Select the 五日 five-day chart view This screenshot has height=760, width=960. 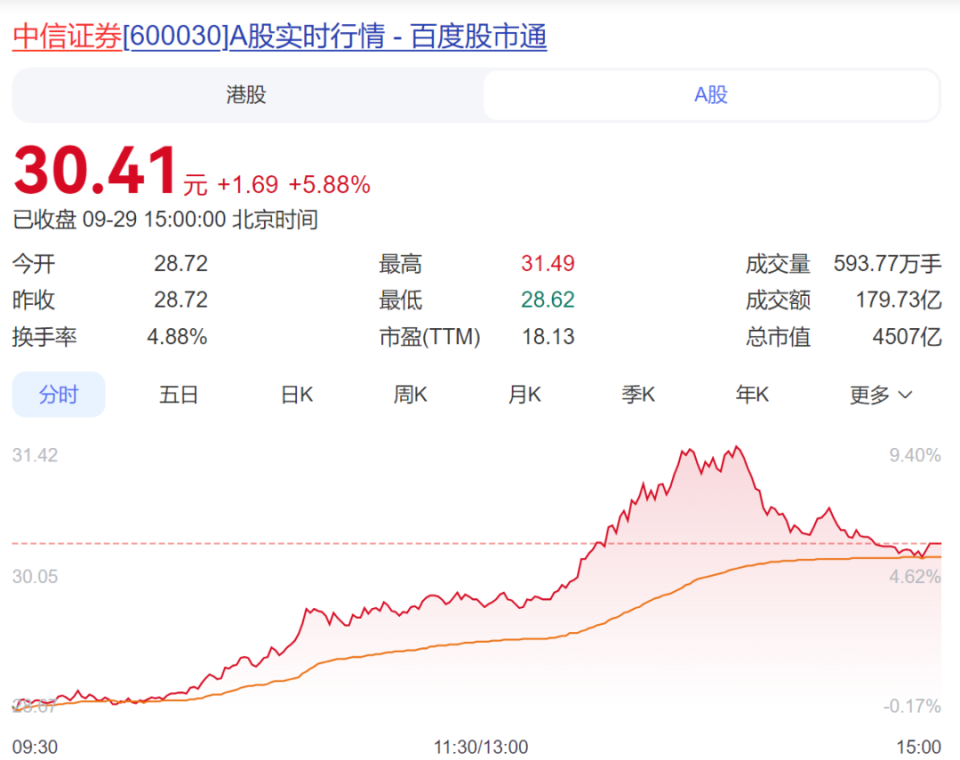pos(178,394)
